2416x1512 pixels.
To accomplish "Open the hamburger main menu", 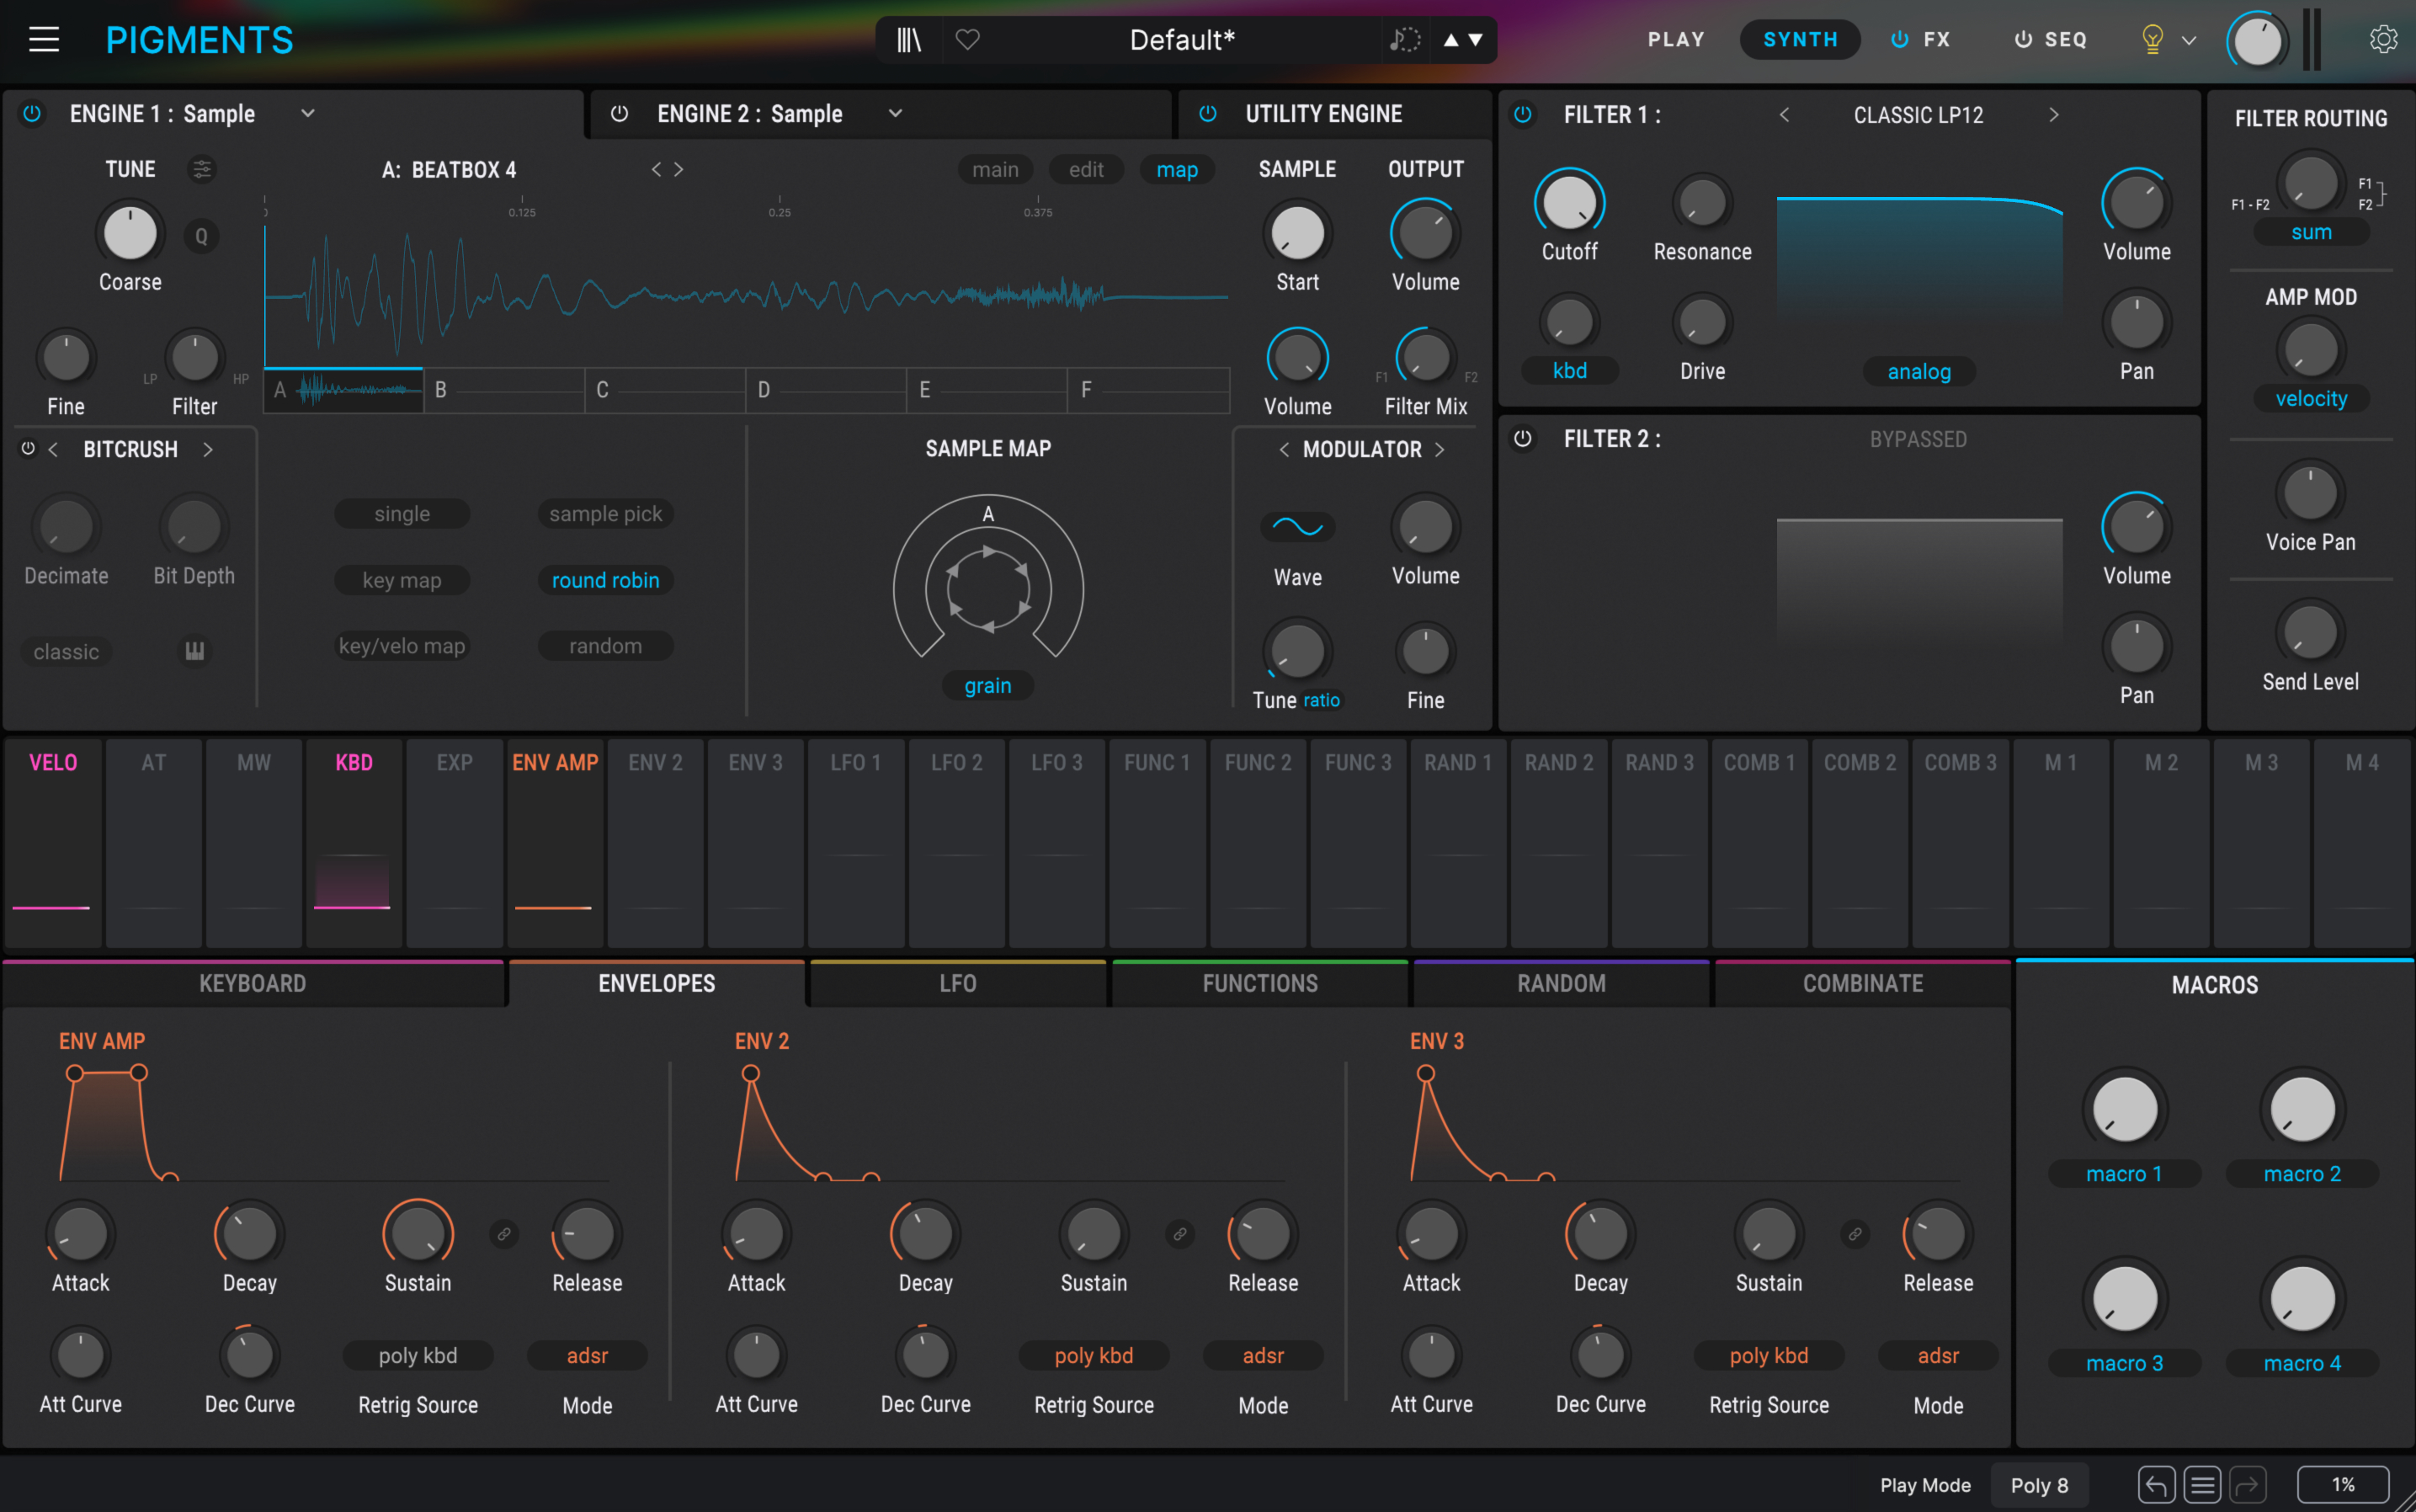I will tap(44, 40).
